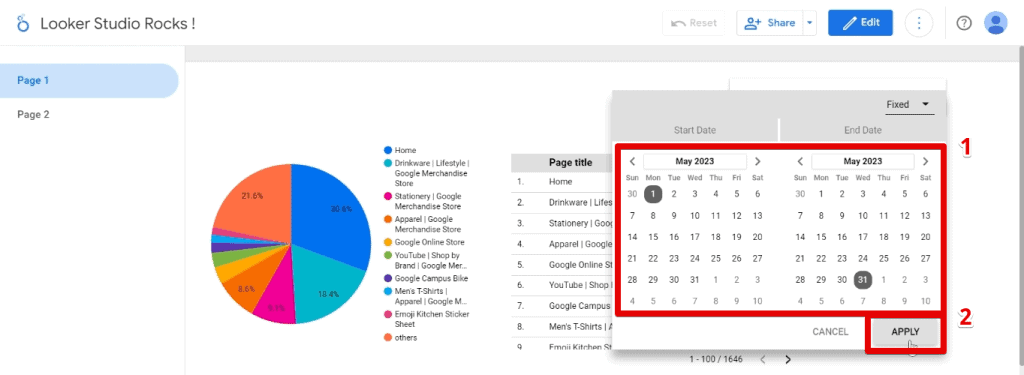Image resolution: width=1024 pixels, height=375 pixels.
Task: Click the 1 - 100 / 1646 pagination text
Action: coord(716,359)
